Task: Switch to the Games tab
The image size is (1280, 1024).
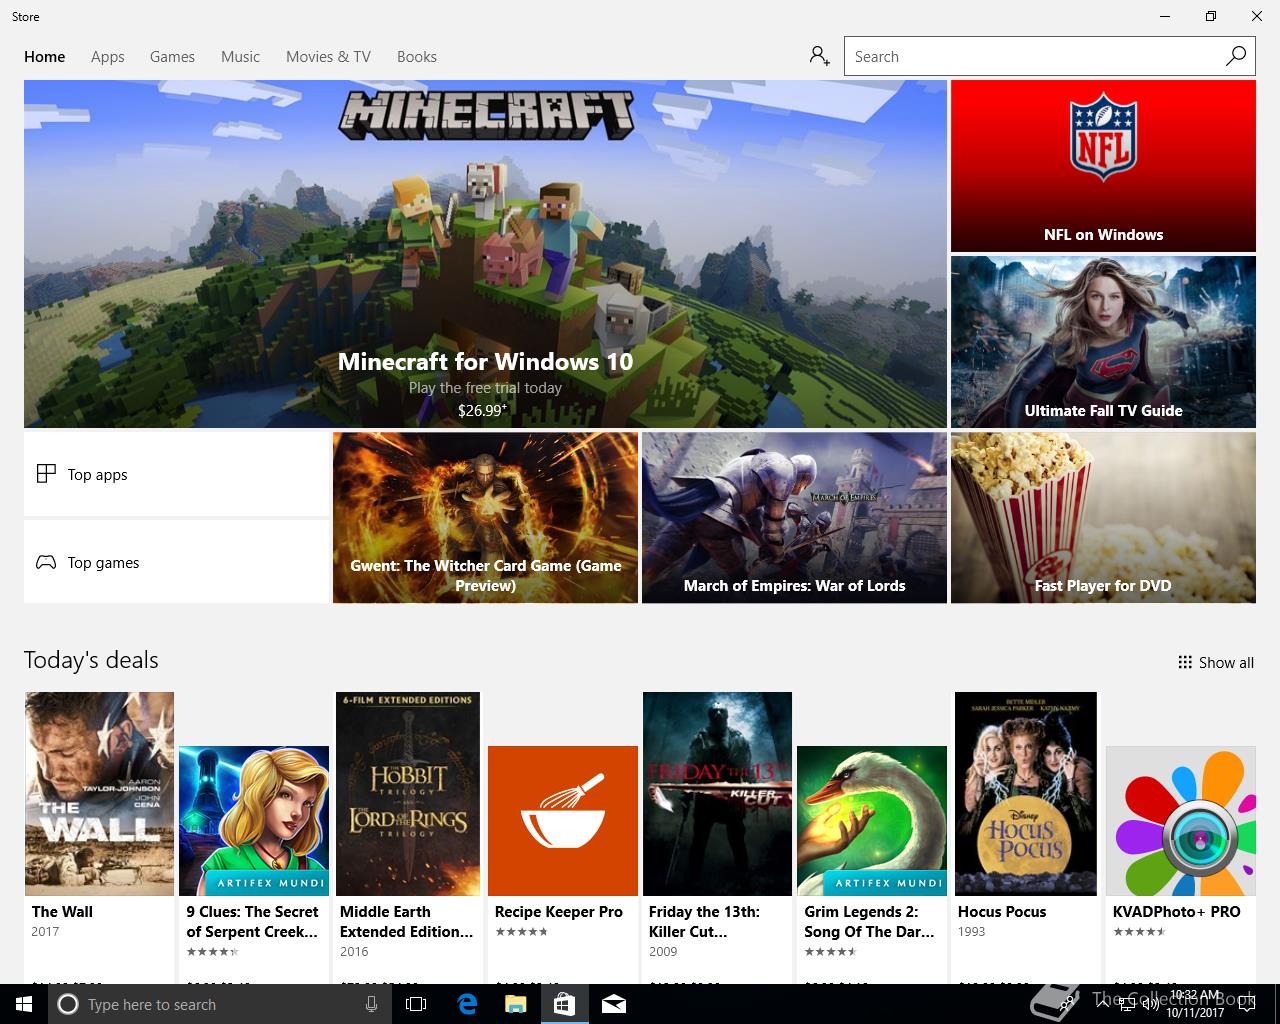Action: click(x=172, y=57)
